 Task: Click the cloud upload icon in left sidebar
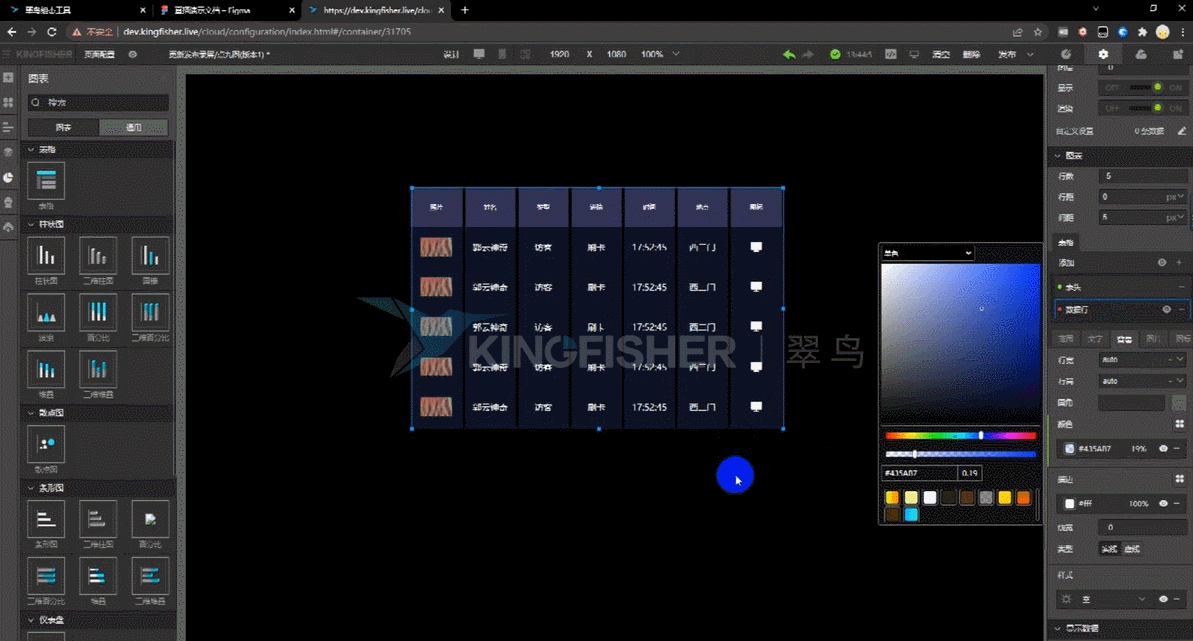coord(8,227)
